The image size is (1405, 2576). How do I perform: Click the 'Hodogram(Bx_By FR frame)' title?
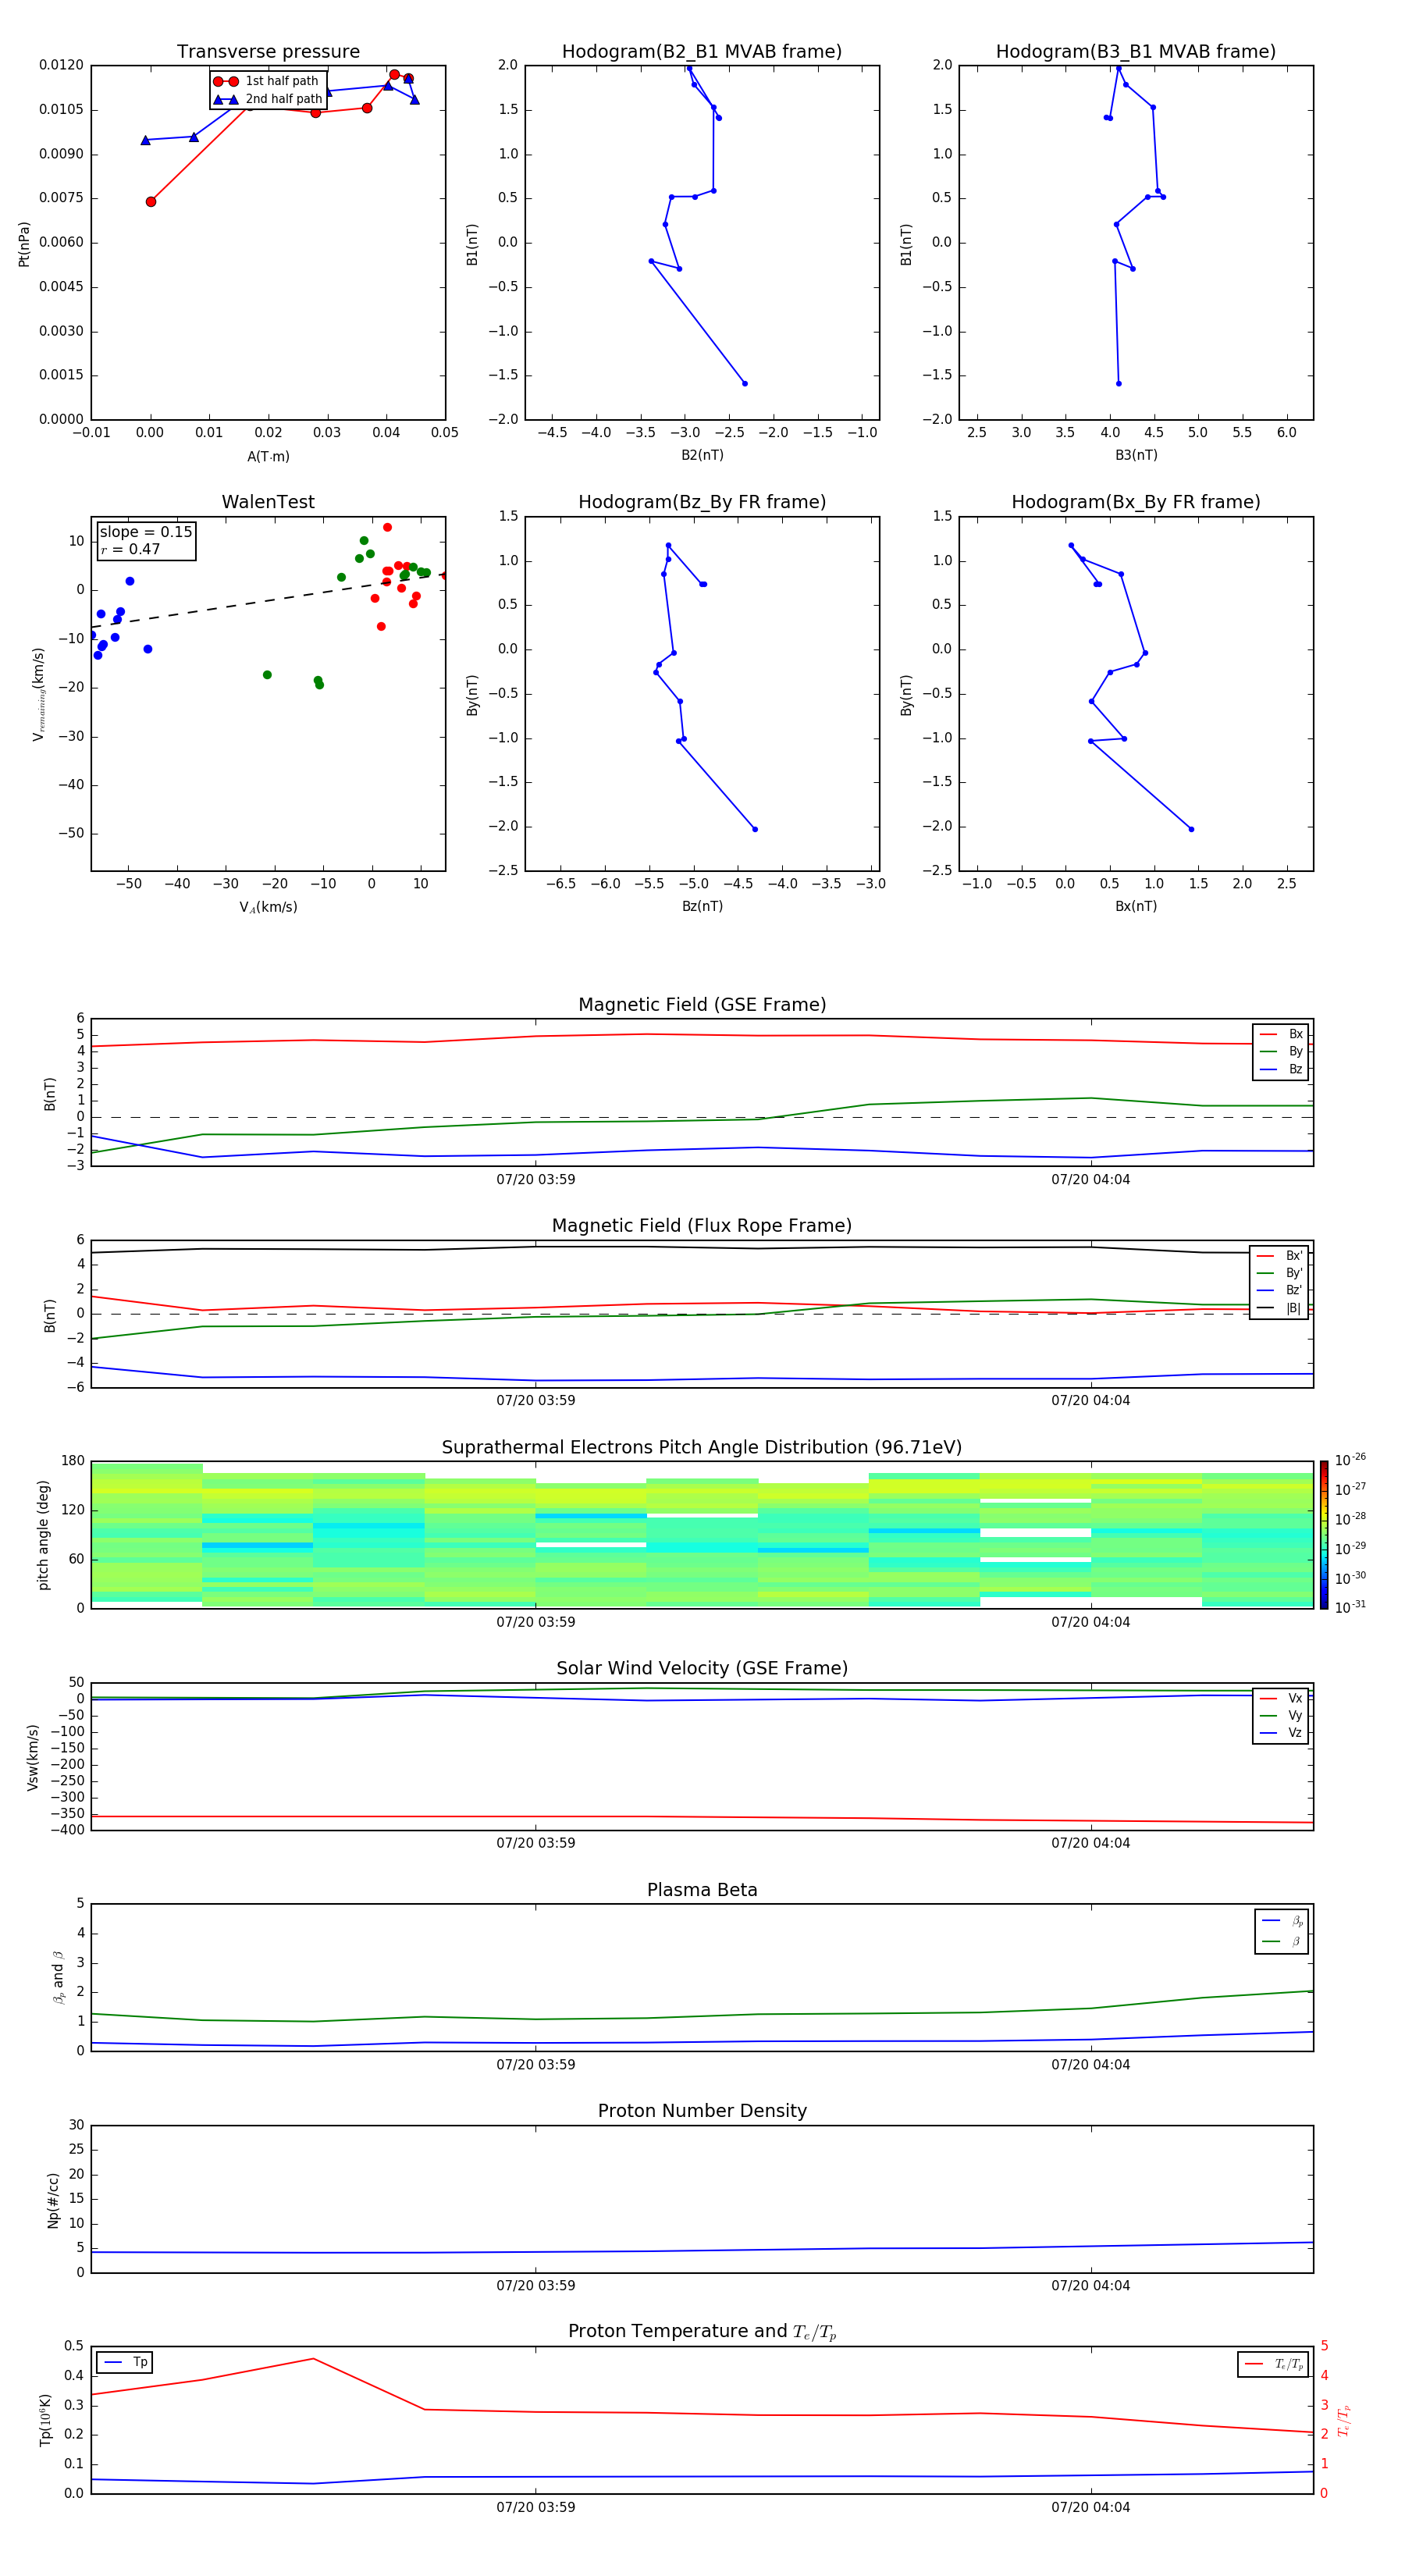[1136, 502]
